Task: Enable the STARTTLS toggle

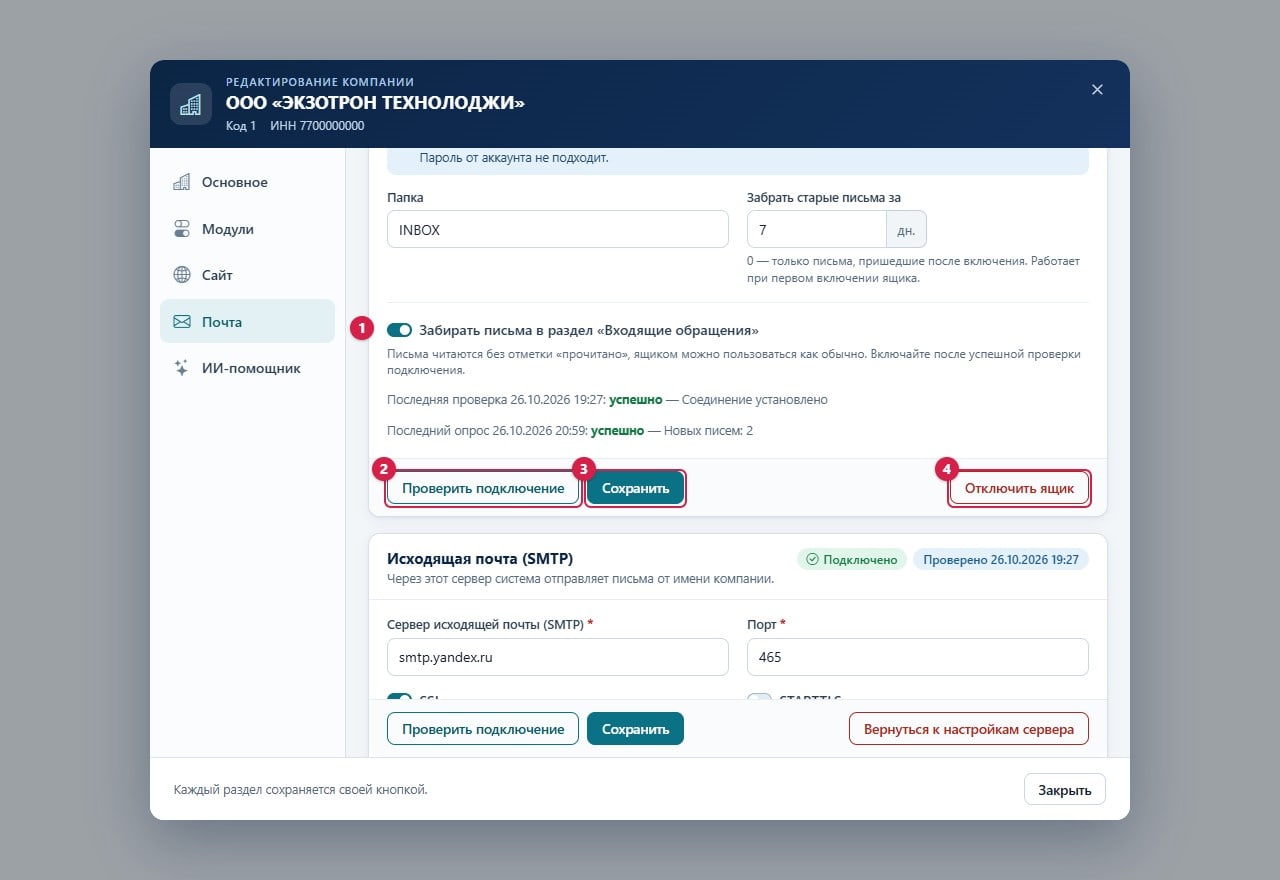Action: pos(760,699)
